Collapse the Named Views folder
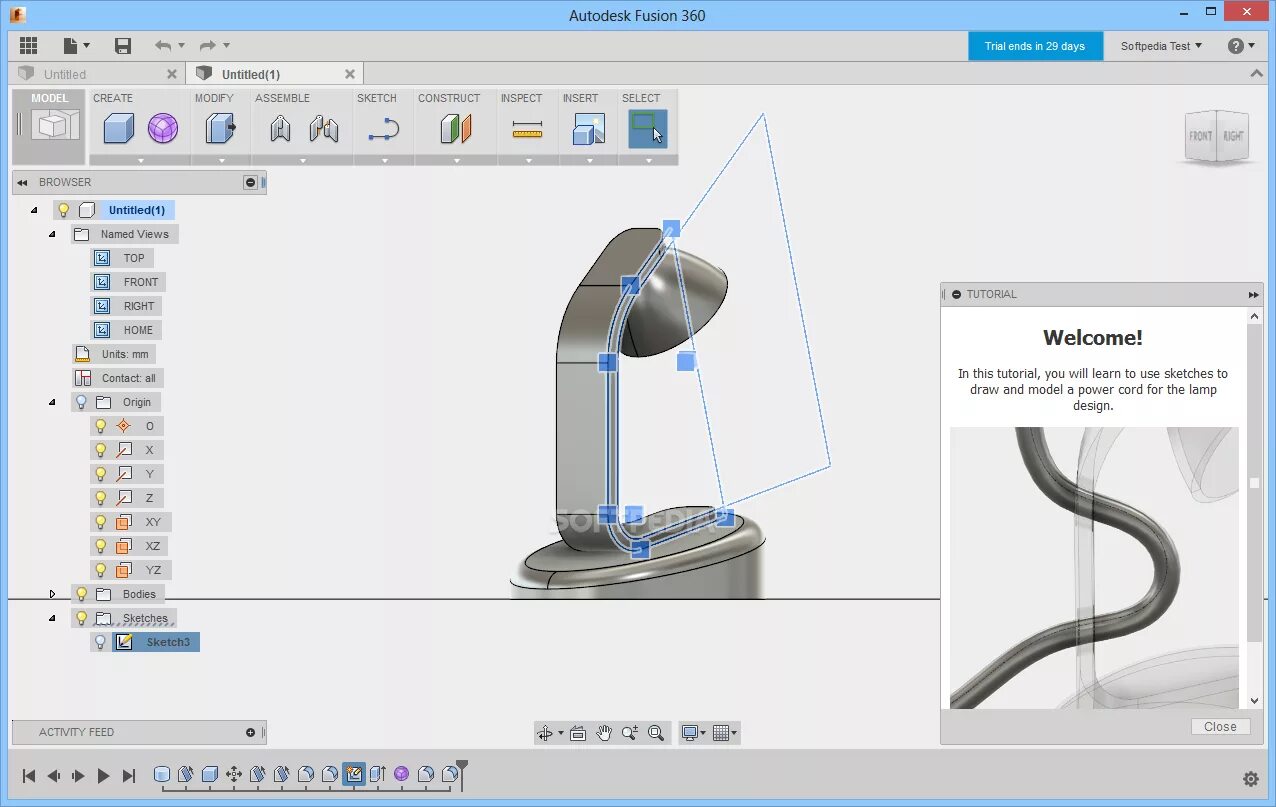This screenshot has width=1276, height=807. click(53, 234)
